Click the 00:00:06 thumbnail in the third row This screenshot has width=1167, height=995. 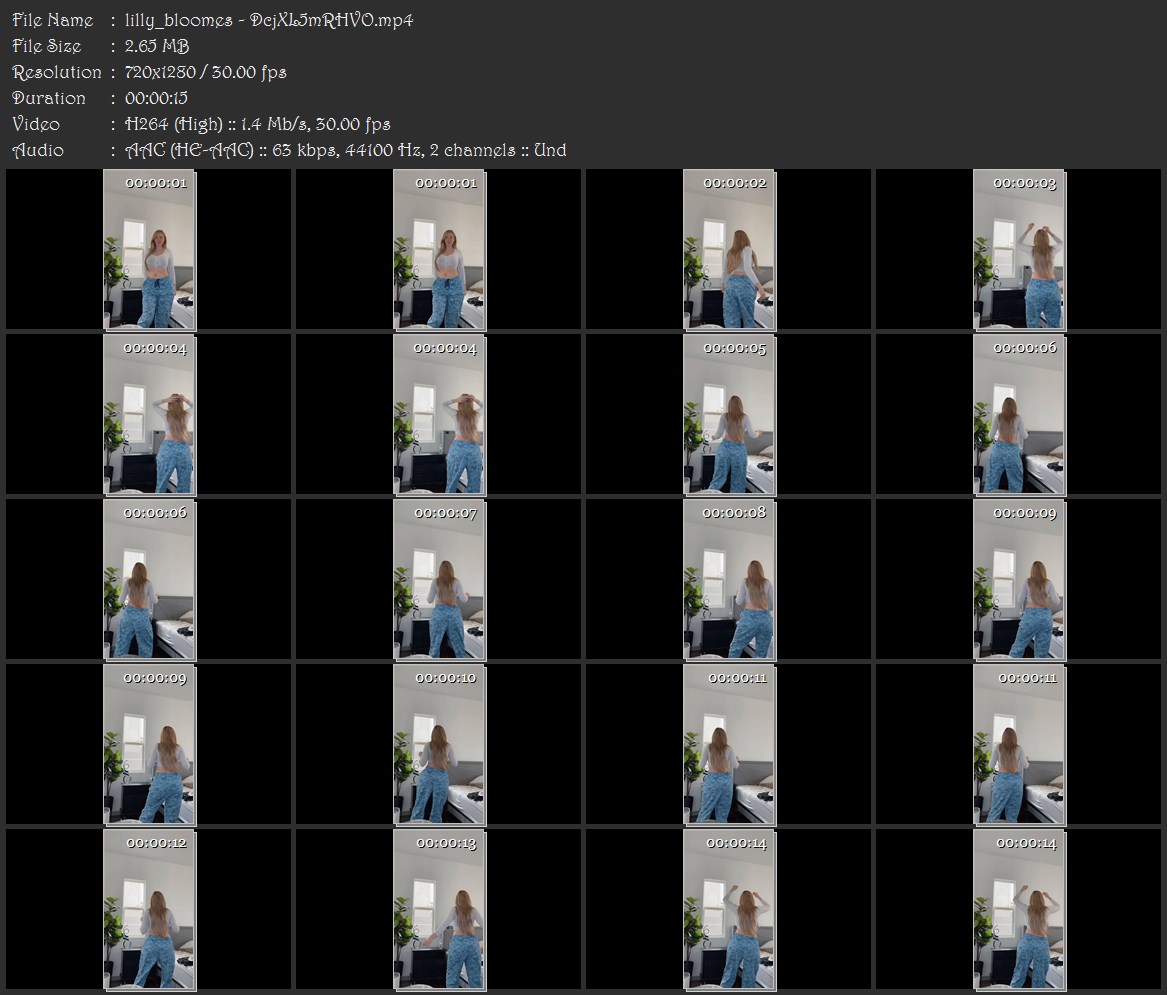tap(150, 580)
